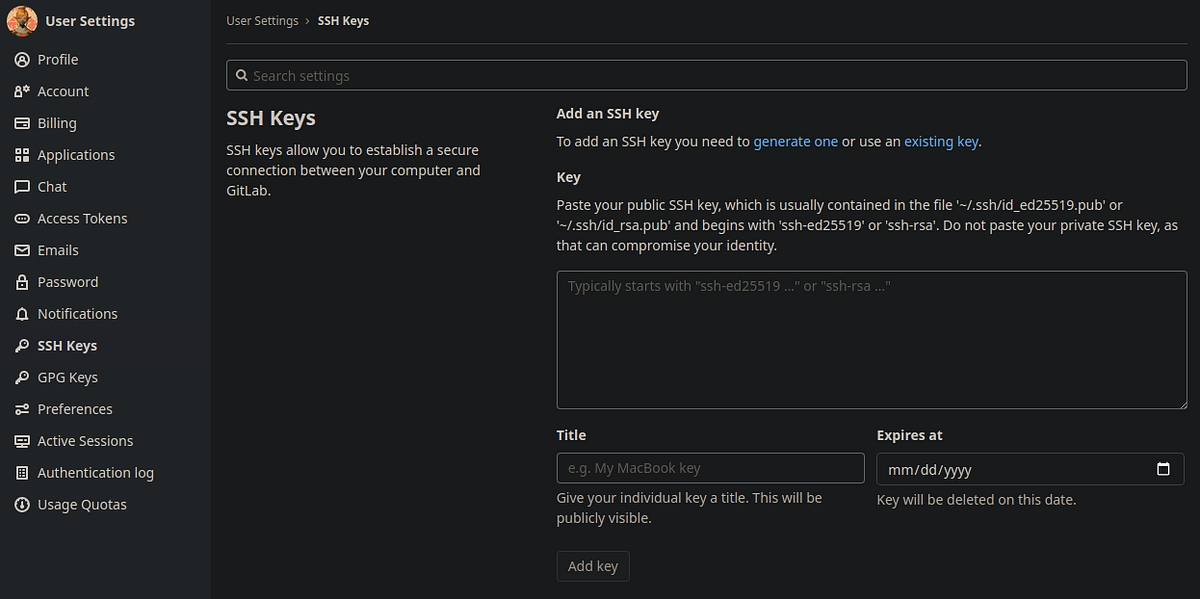Click the generate one link
1200x599 pixels.
coord(796,141)
